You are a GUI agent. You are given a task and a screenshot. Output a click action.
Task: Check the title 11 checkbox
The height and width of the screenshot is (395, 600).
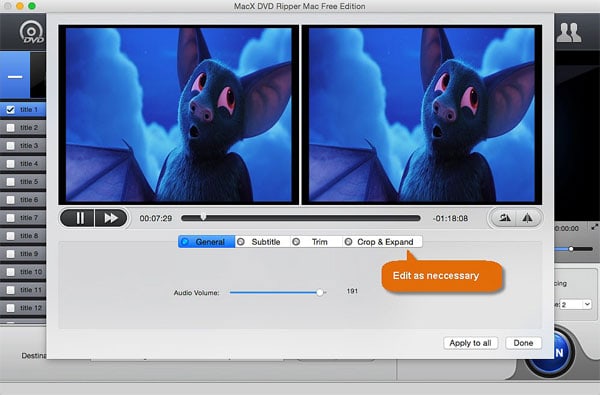point(11,290)
